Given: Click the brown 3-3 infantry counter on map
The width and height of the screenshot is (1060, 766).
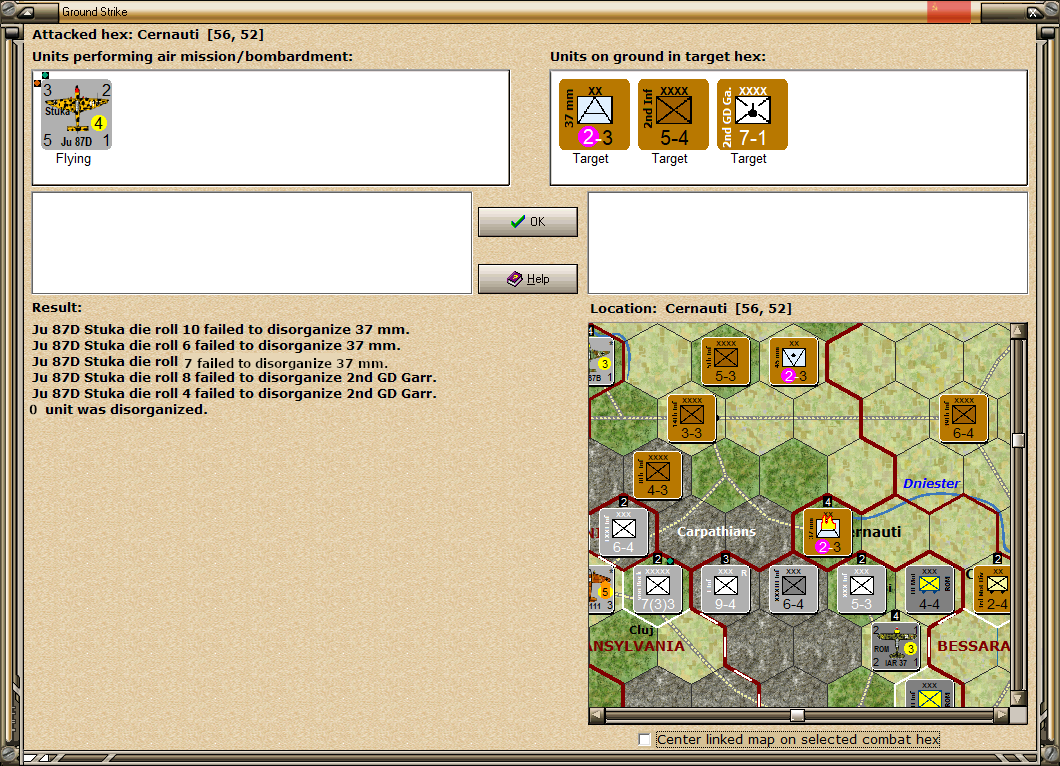Looking at the screenshot, I should coord(692,418).
